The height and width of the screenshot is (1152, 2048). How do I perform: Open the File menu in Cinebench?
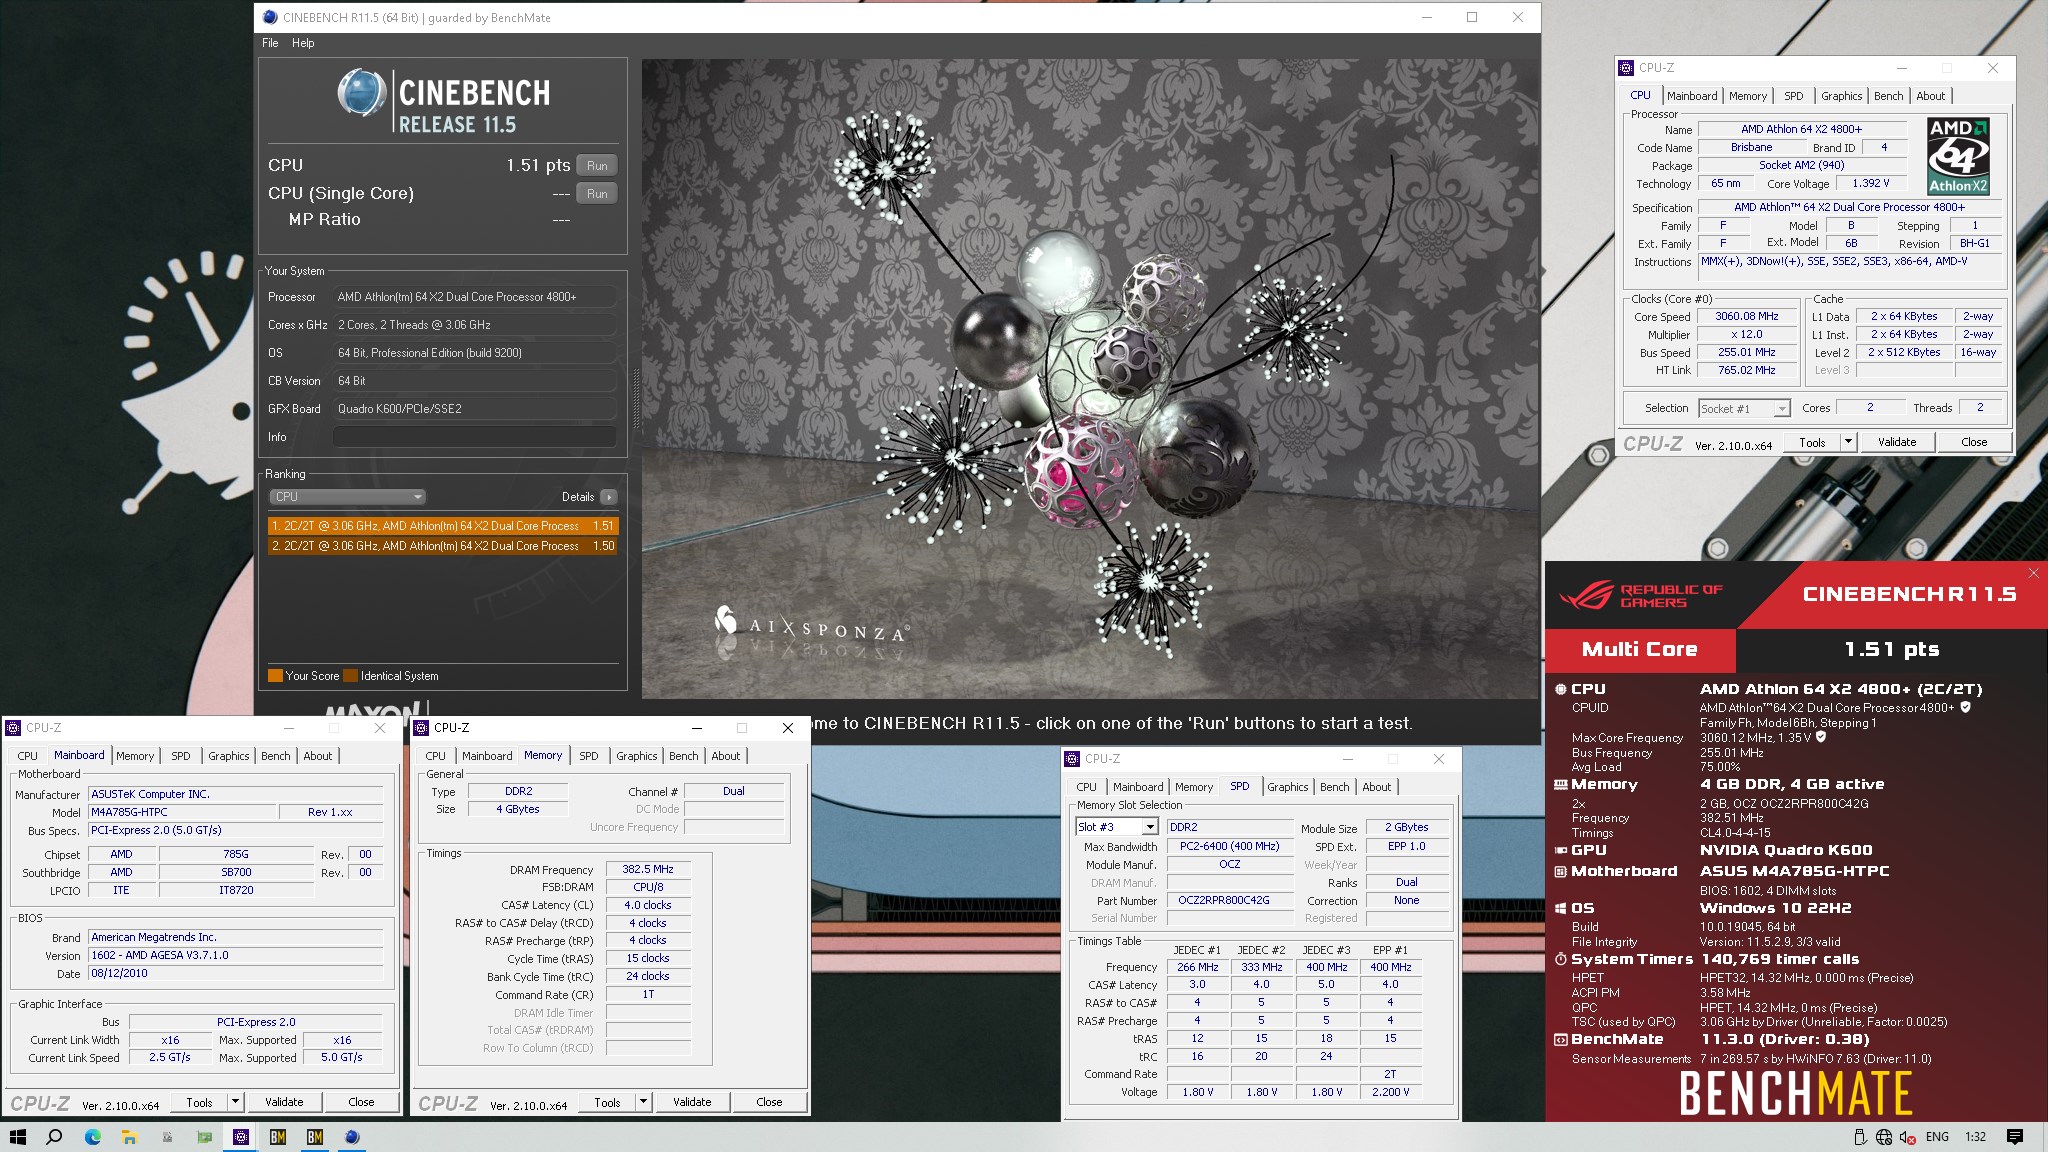click(x=270, y=43)
